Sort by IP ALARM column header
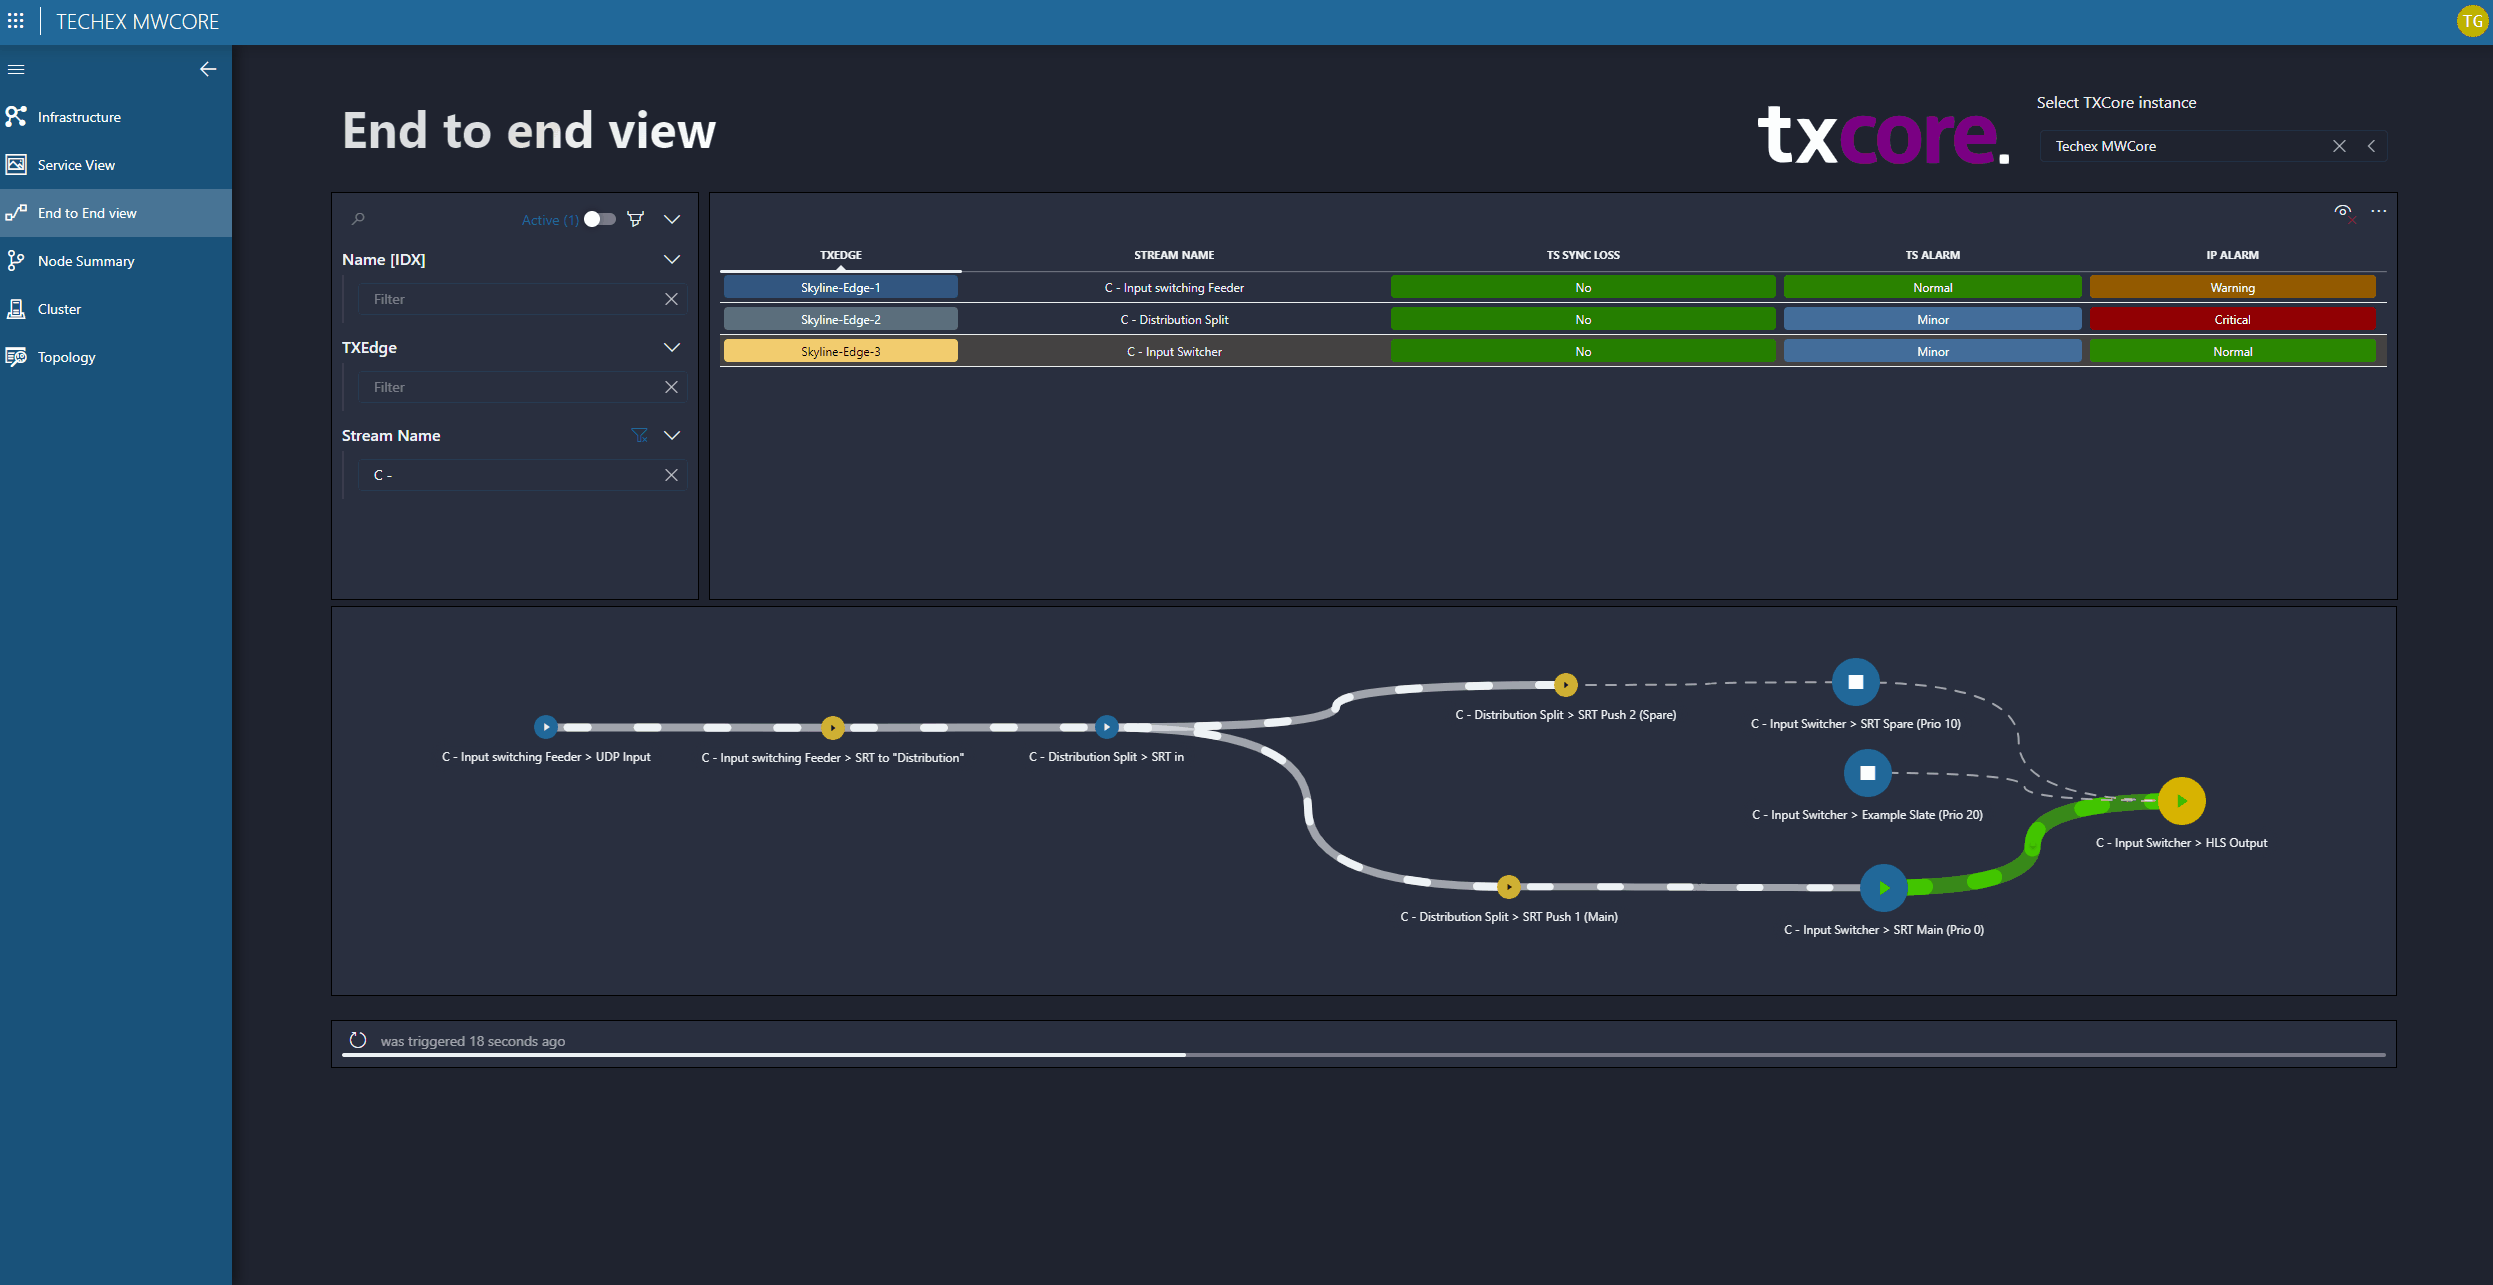Image resolution: width=2493 pixels, height=1285 pixels. point(2232,255)
